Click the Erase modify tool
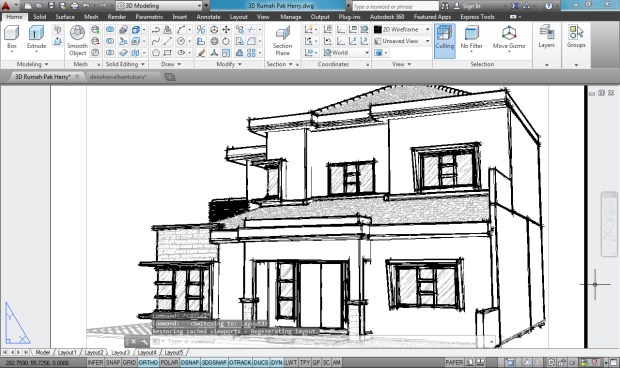The width and height of the screenshot is (620, 368). point(201,53)
